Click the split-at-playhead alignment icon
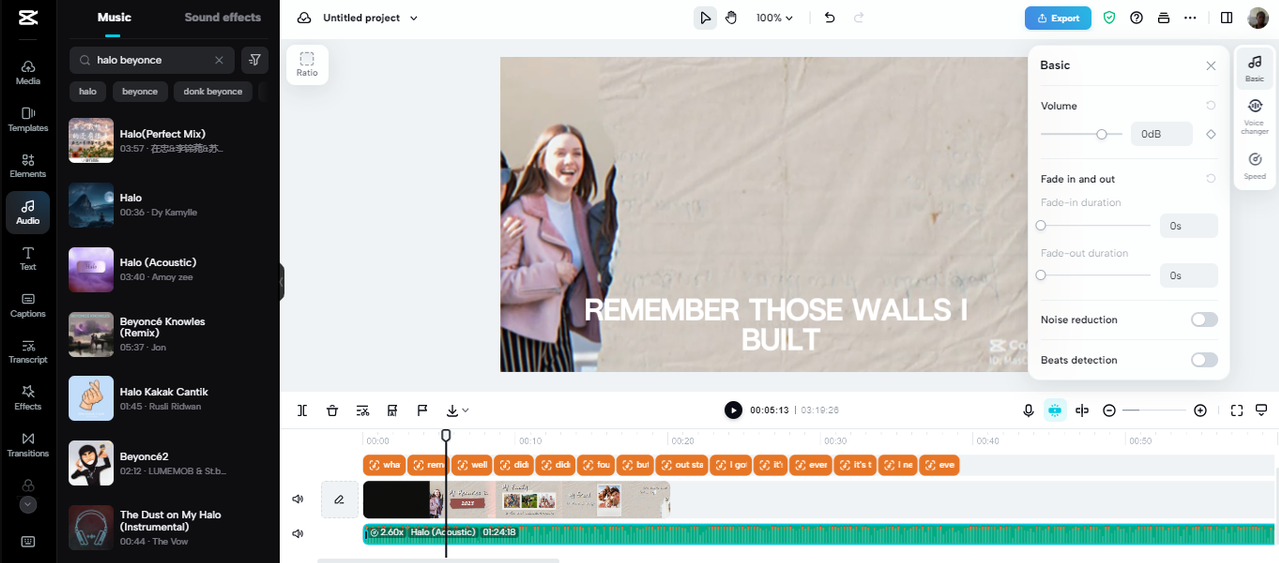1279x563 pixels. 1081,410
